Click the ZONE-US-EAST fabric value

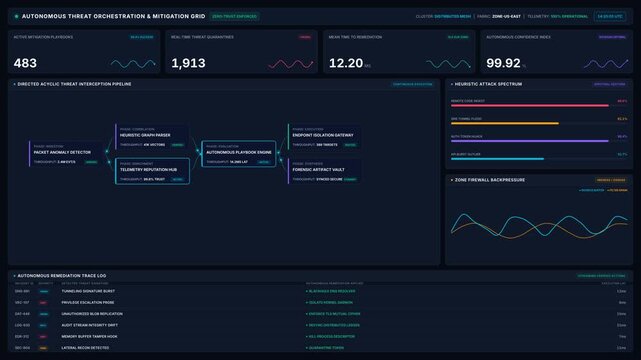tap(506, 16)
